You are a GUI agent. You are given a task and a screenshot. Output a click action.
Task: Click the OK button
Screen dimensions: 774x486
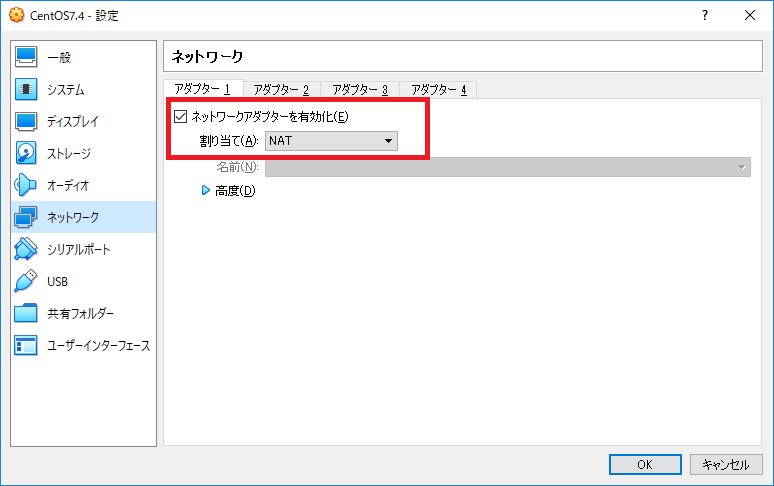(645, 464)
